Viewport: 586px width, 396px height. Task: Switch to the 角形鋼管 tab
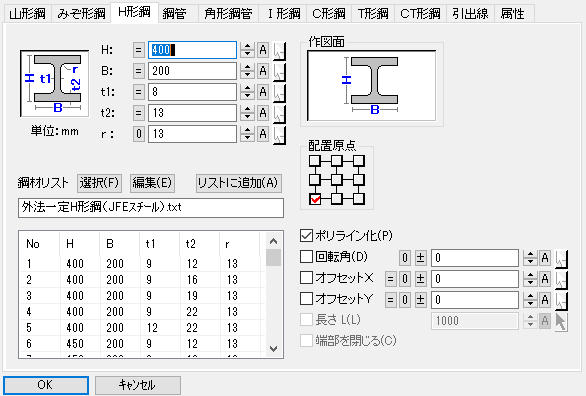[228, 14]
